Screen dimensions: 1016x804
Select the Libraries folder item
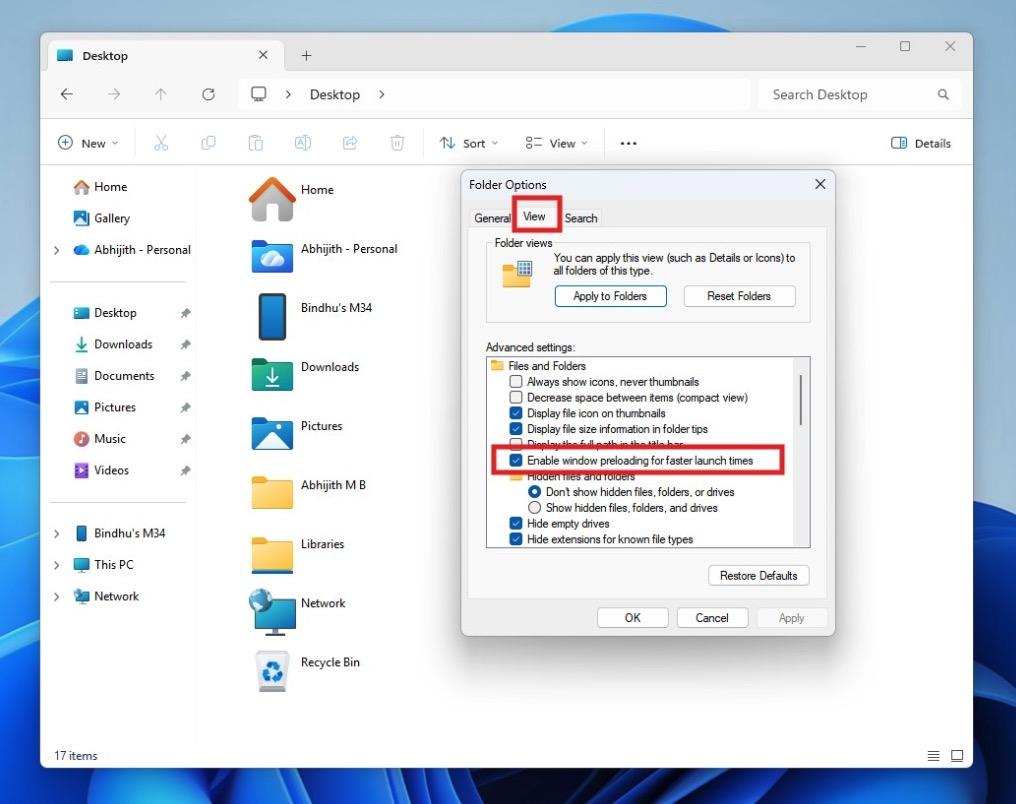pyautogui.click(x=297, y=553)
